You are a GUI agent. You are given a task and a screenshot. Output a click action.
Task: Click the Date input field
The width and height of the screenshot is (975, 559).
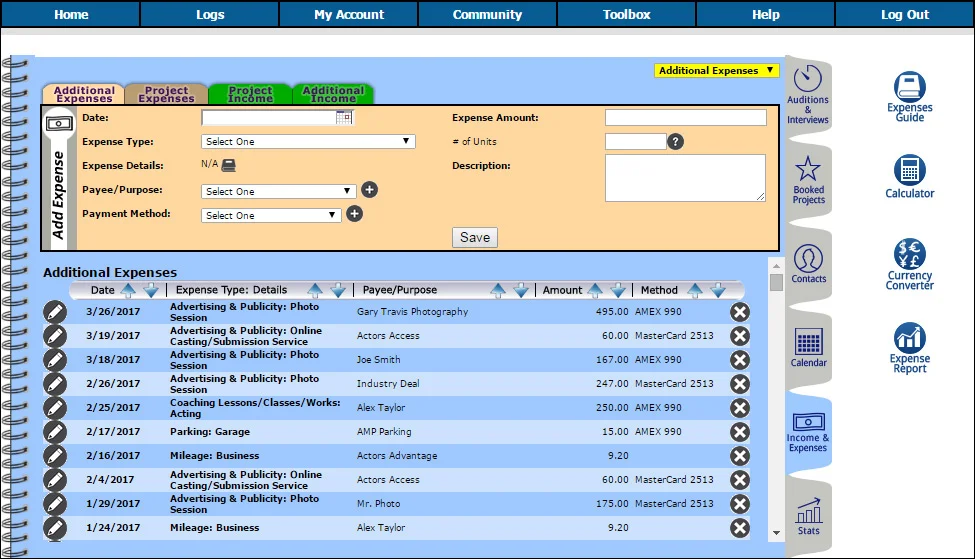click(269, 118)
